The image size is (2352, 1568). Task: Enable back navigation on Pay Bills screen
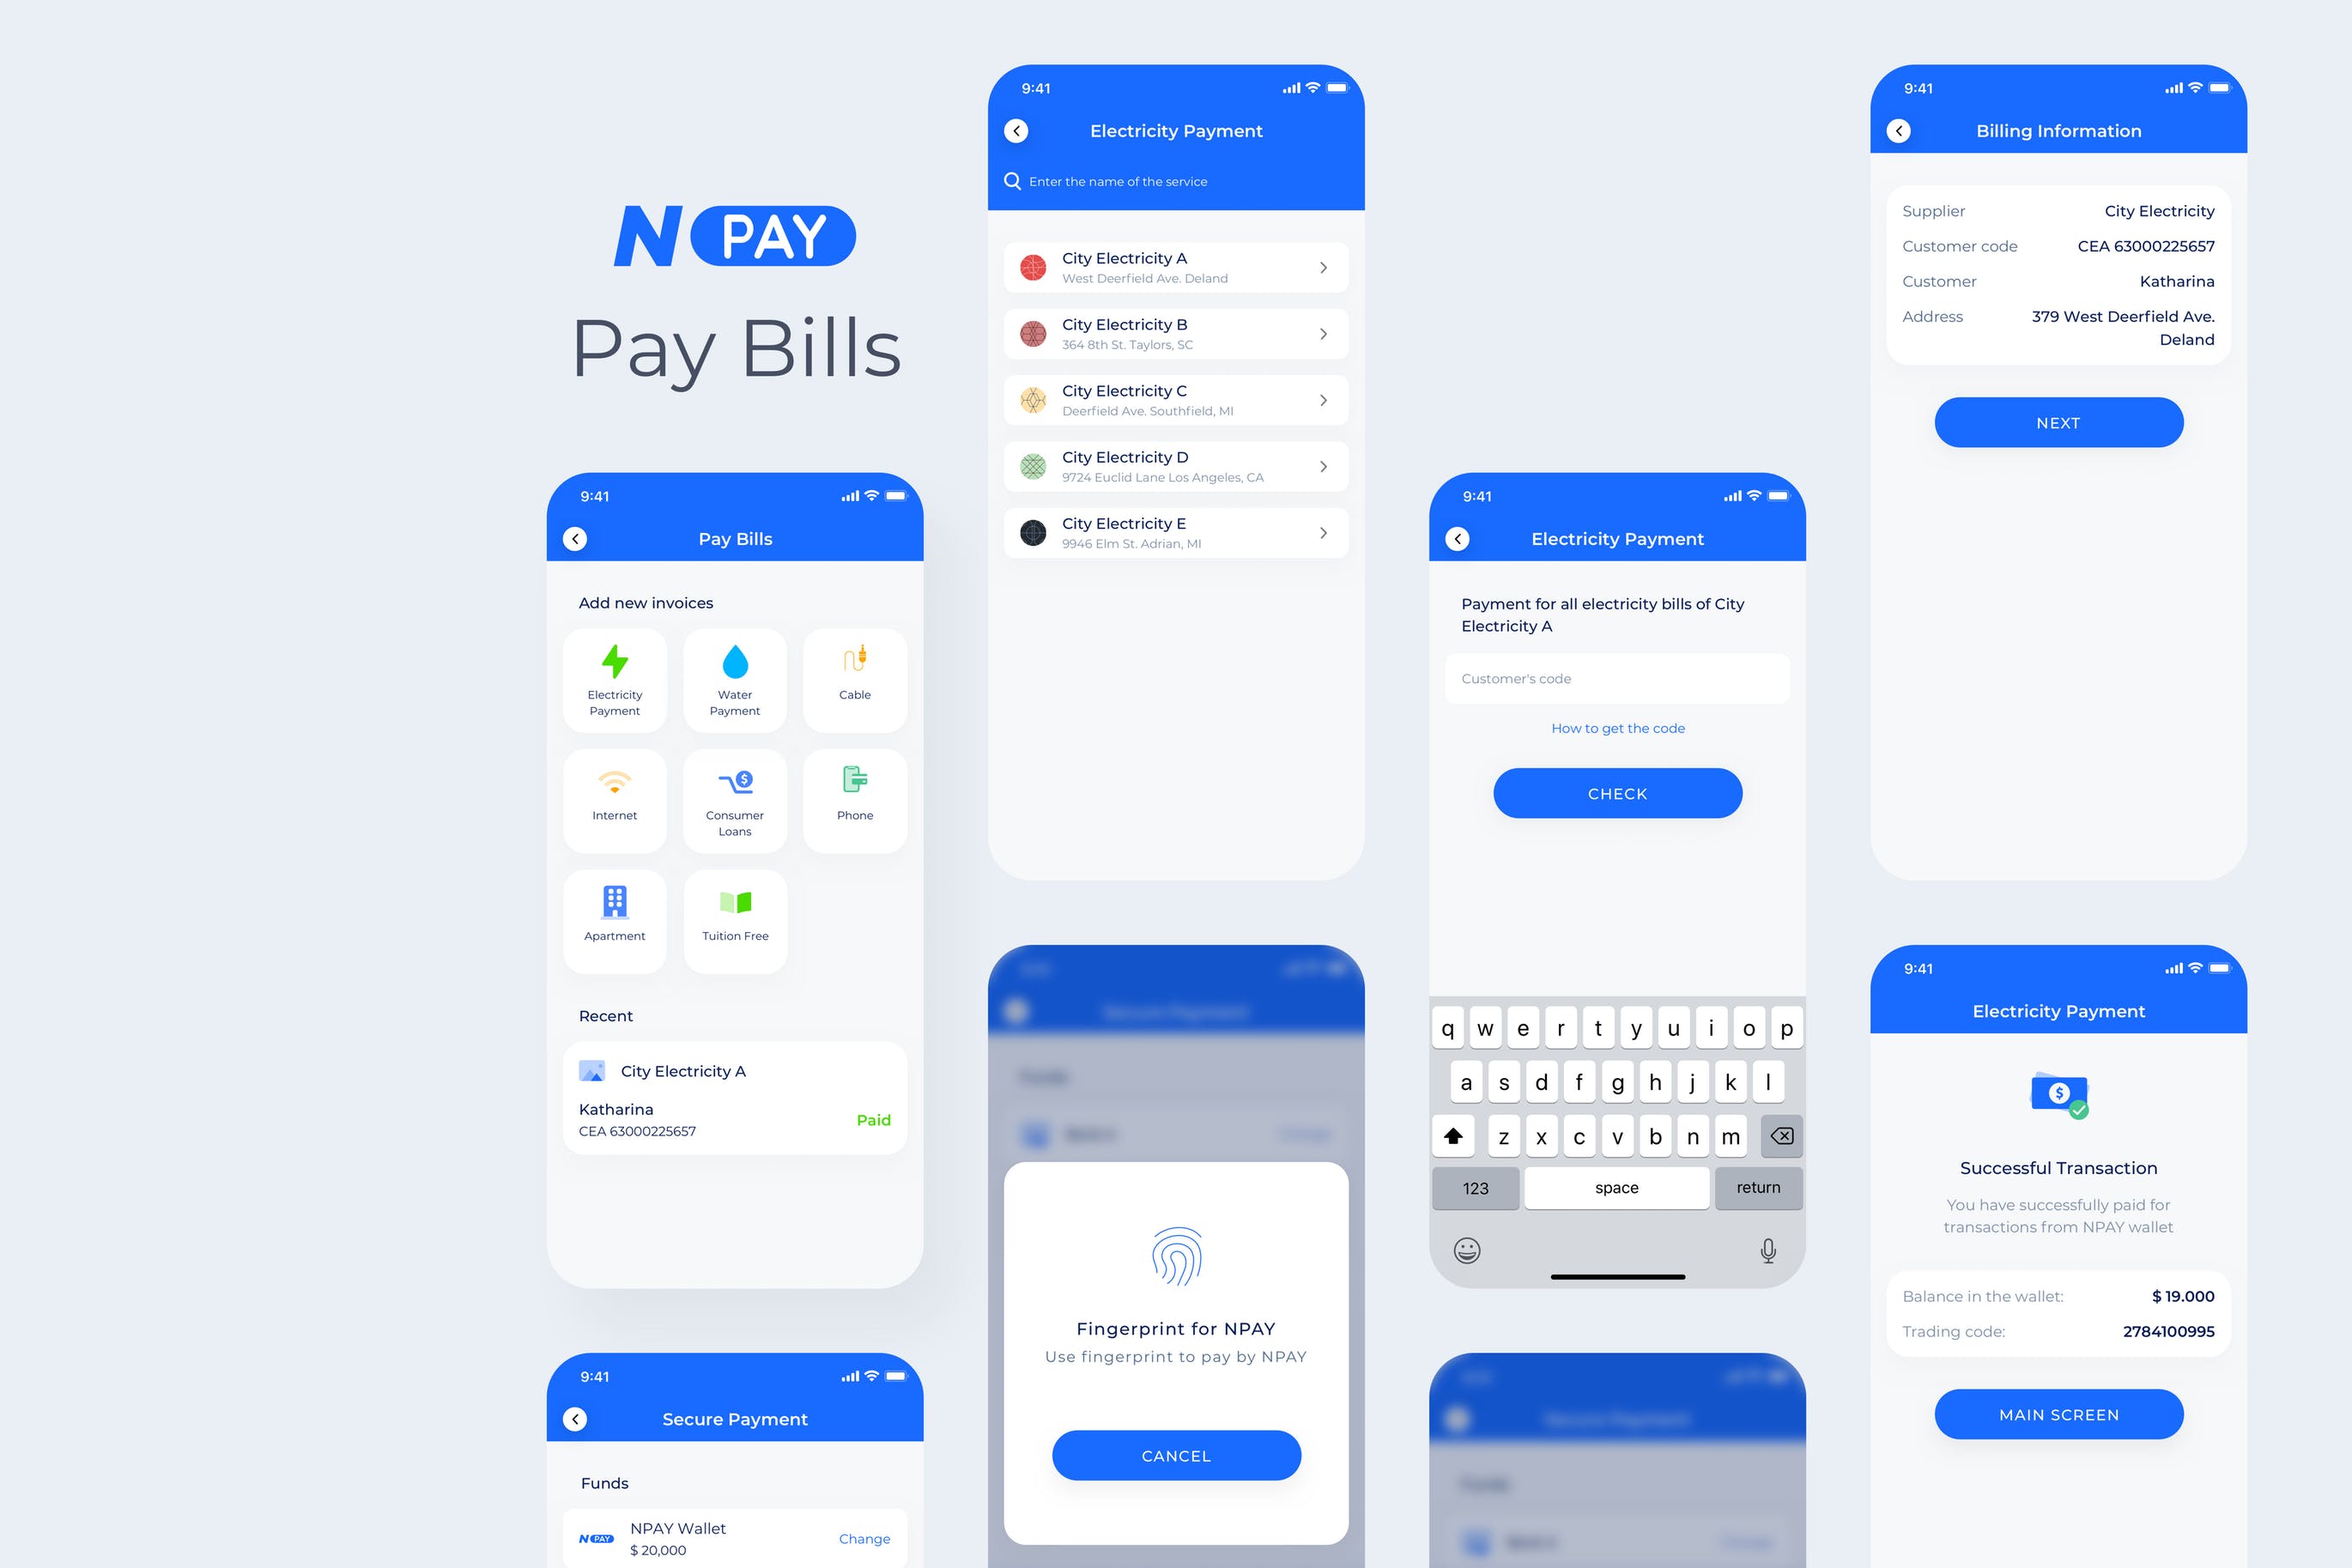578,539
